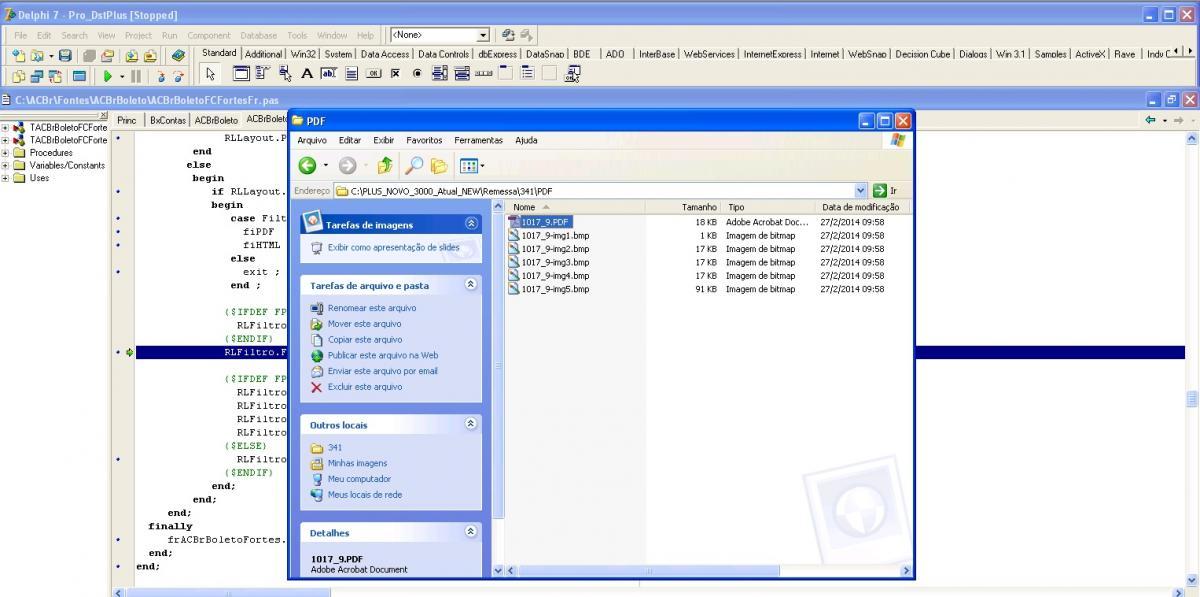Screen dimensions: 1200x597
Task: Open the address bar dropdown arrow
Action: click(x=861, y=190)
